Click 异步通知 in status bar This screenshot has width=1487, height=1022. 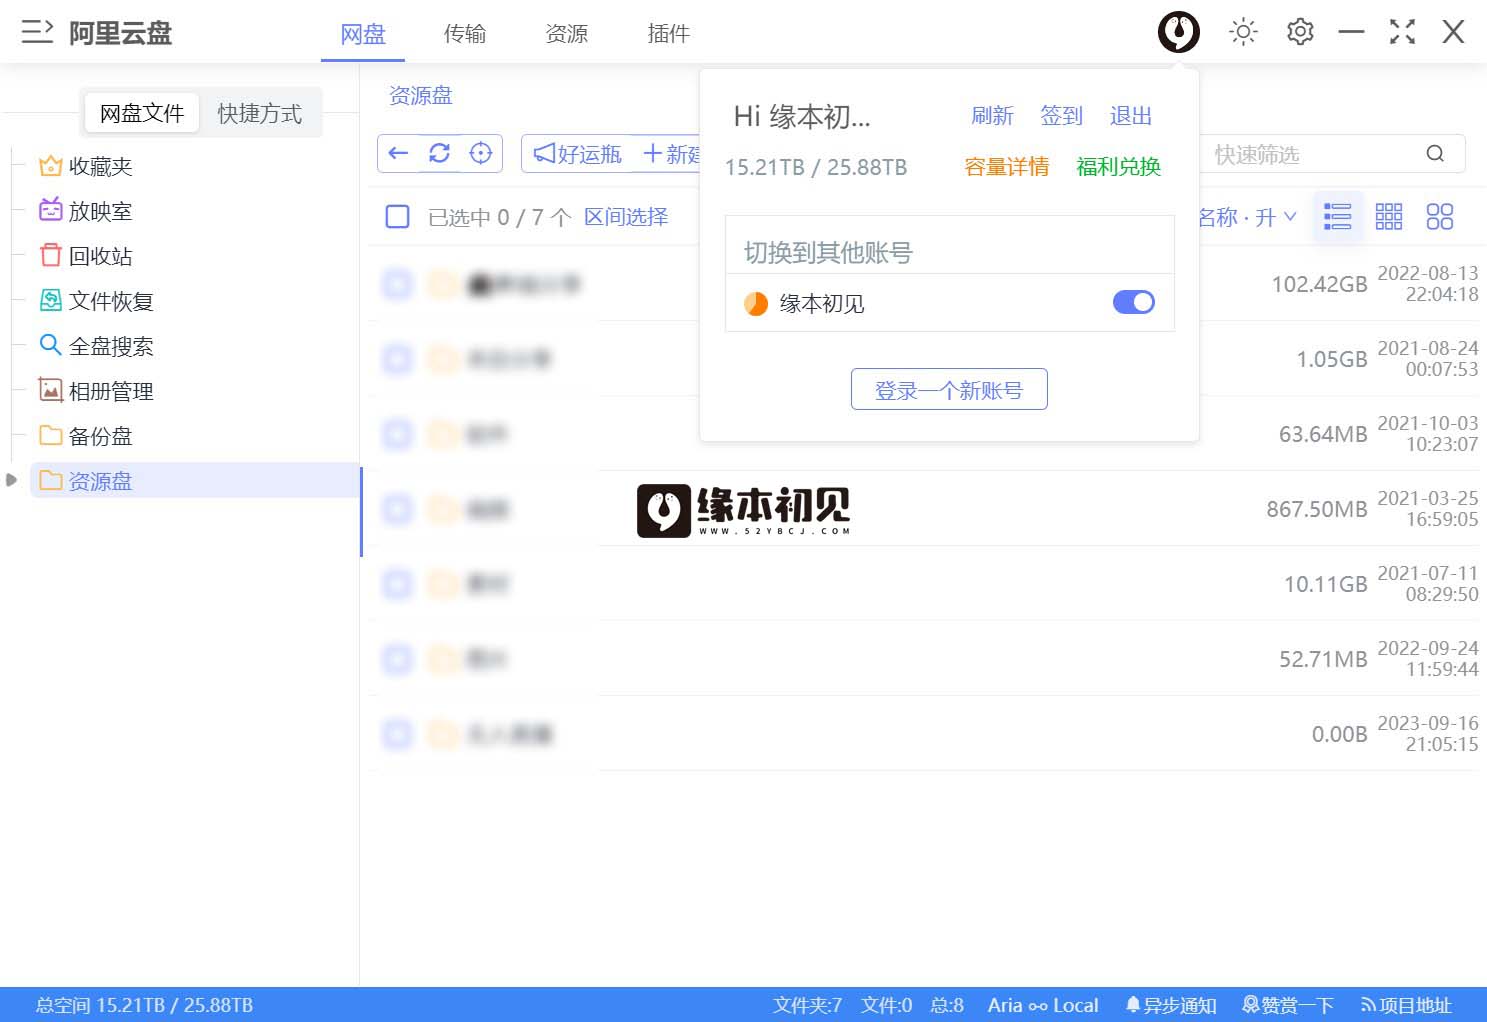coord(1171,1005)
